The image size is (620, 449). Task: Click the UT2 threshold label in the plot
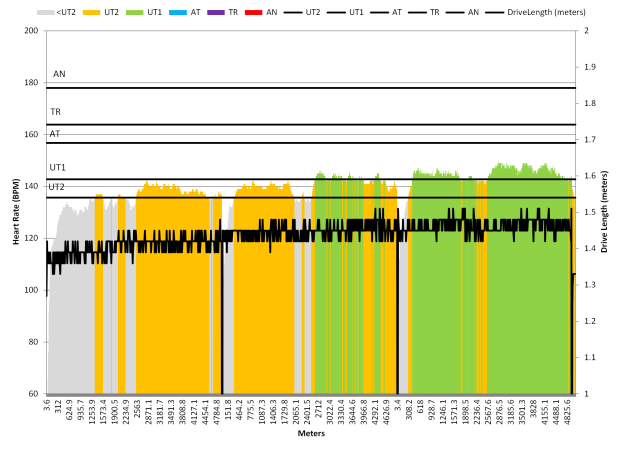coord(57,187)
